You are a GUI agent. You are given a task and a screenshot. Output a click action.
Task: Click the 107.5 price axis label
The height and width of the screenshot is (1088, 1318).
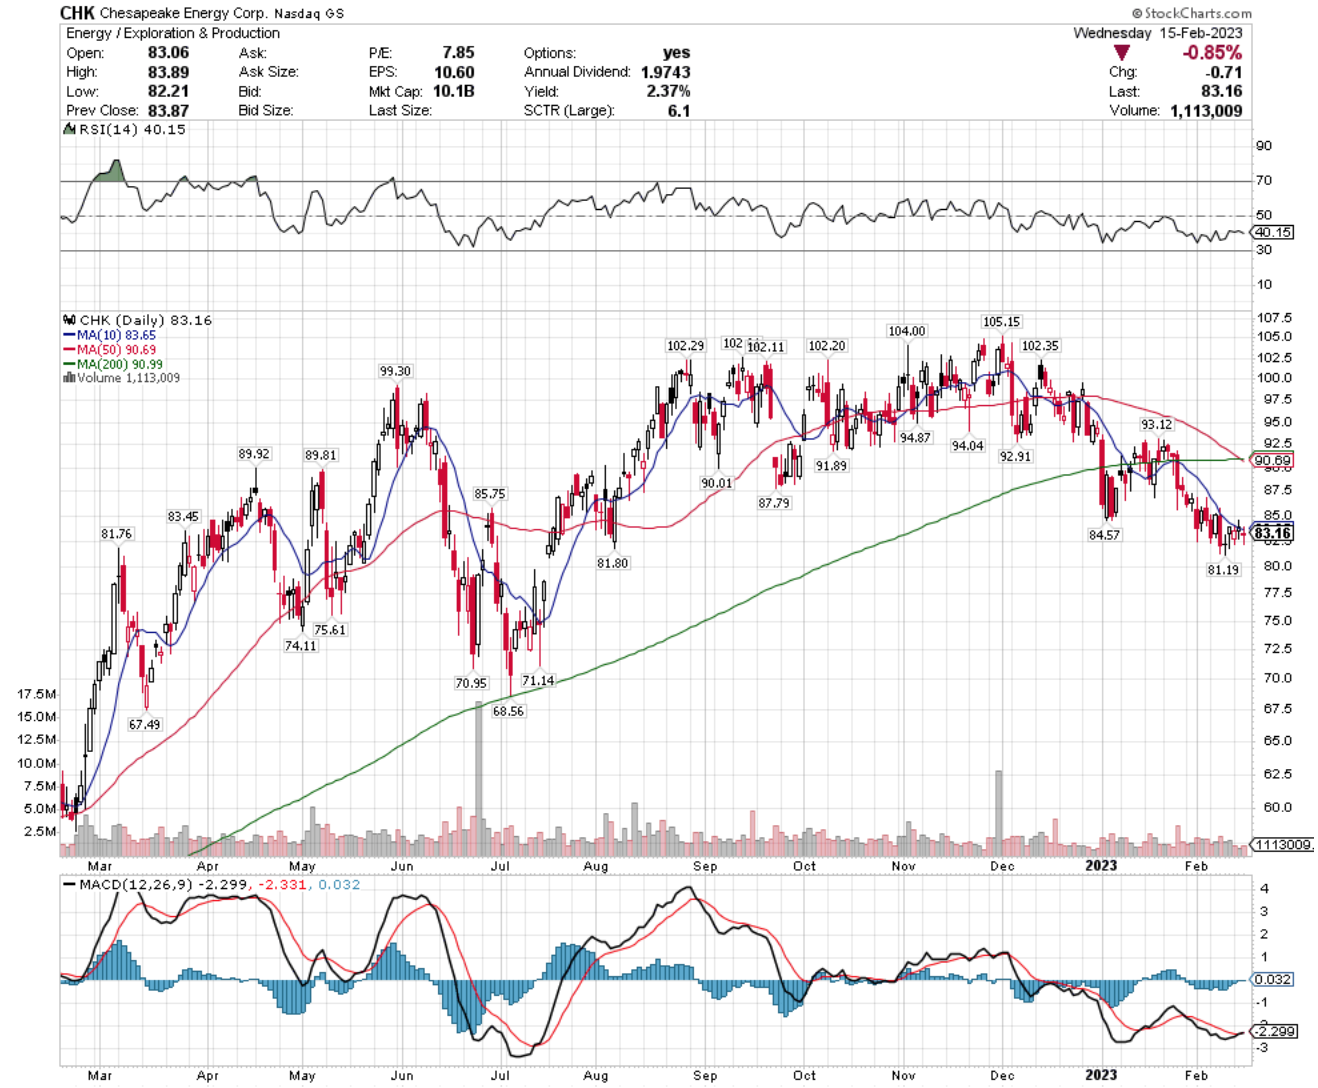pos(1274,319)
